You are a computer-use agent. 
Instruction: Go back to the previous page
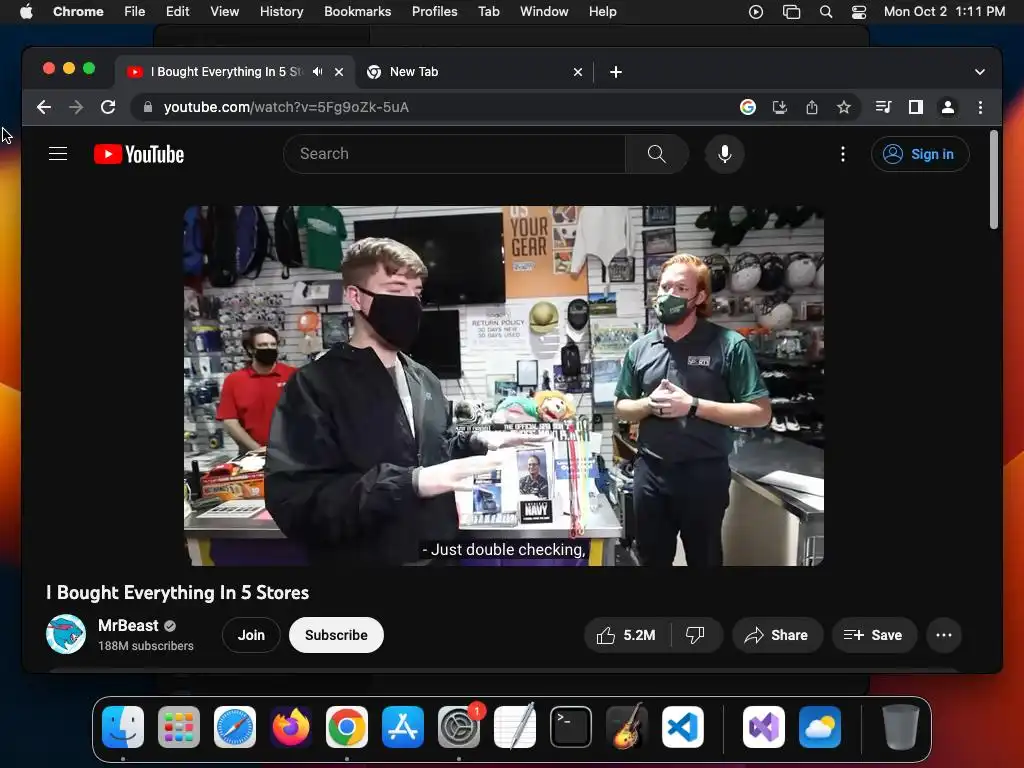click(44, 107)
